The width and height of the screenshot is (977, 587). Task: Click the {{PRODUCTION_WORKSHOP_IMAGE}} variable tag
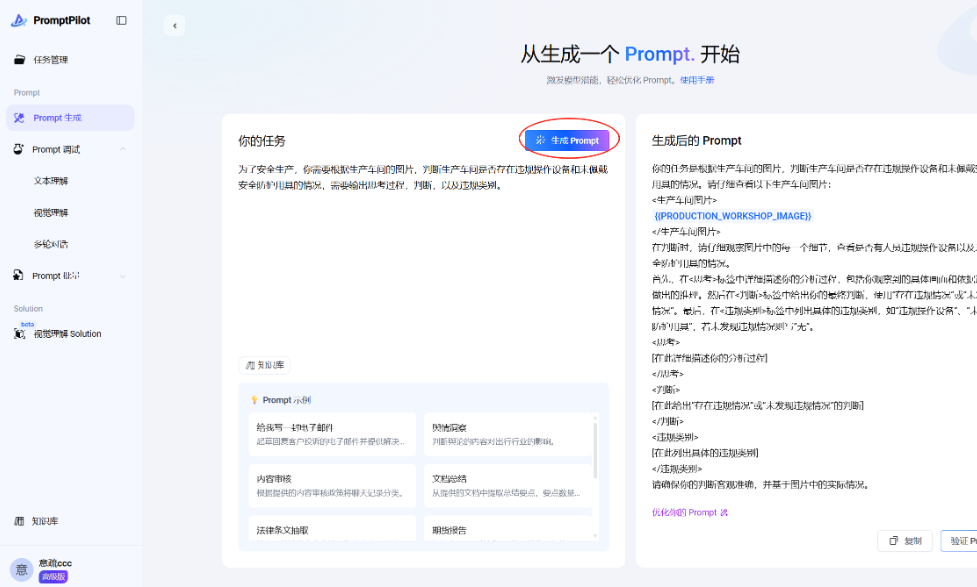click(732, 216)
